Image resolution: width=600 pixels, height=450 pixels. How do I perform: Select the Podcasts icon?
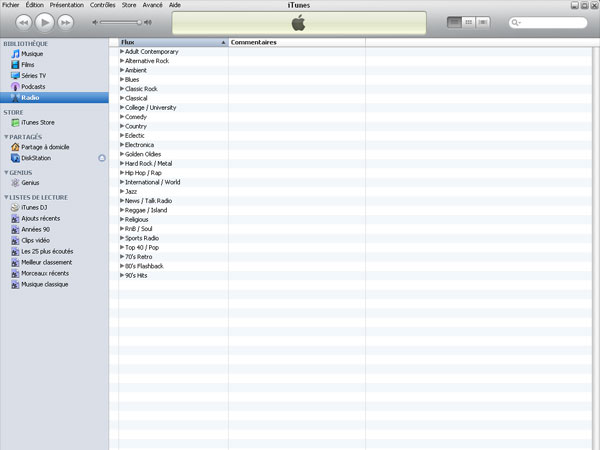click(x=15, y=86)
